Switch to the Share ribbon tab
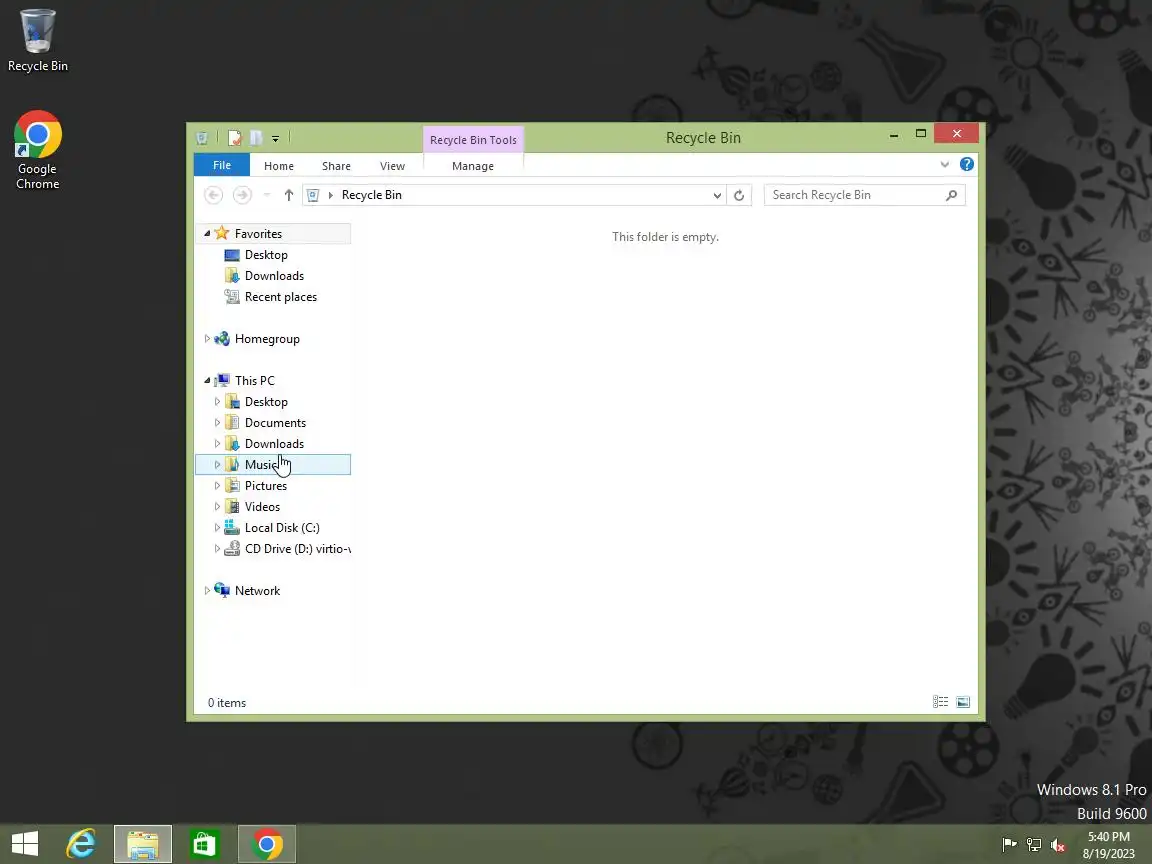This screenshot has width=1152, height=864. point(336,166)
